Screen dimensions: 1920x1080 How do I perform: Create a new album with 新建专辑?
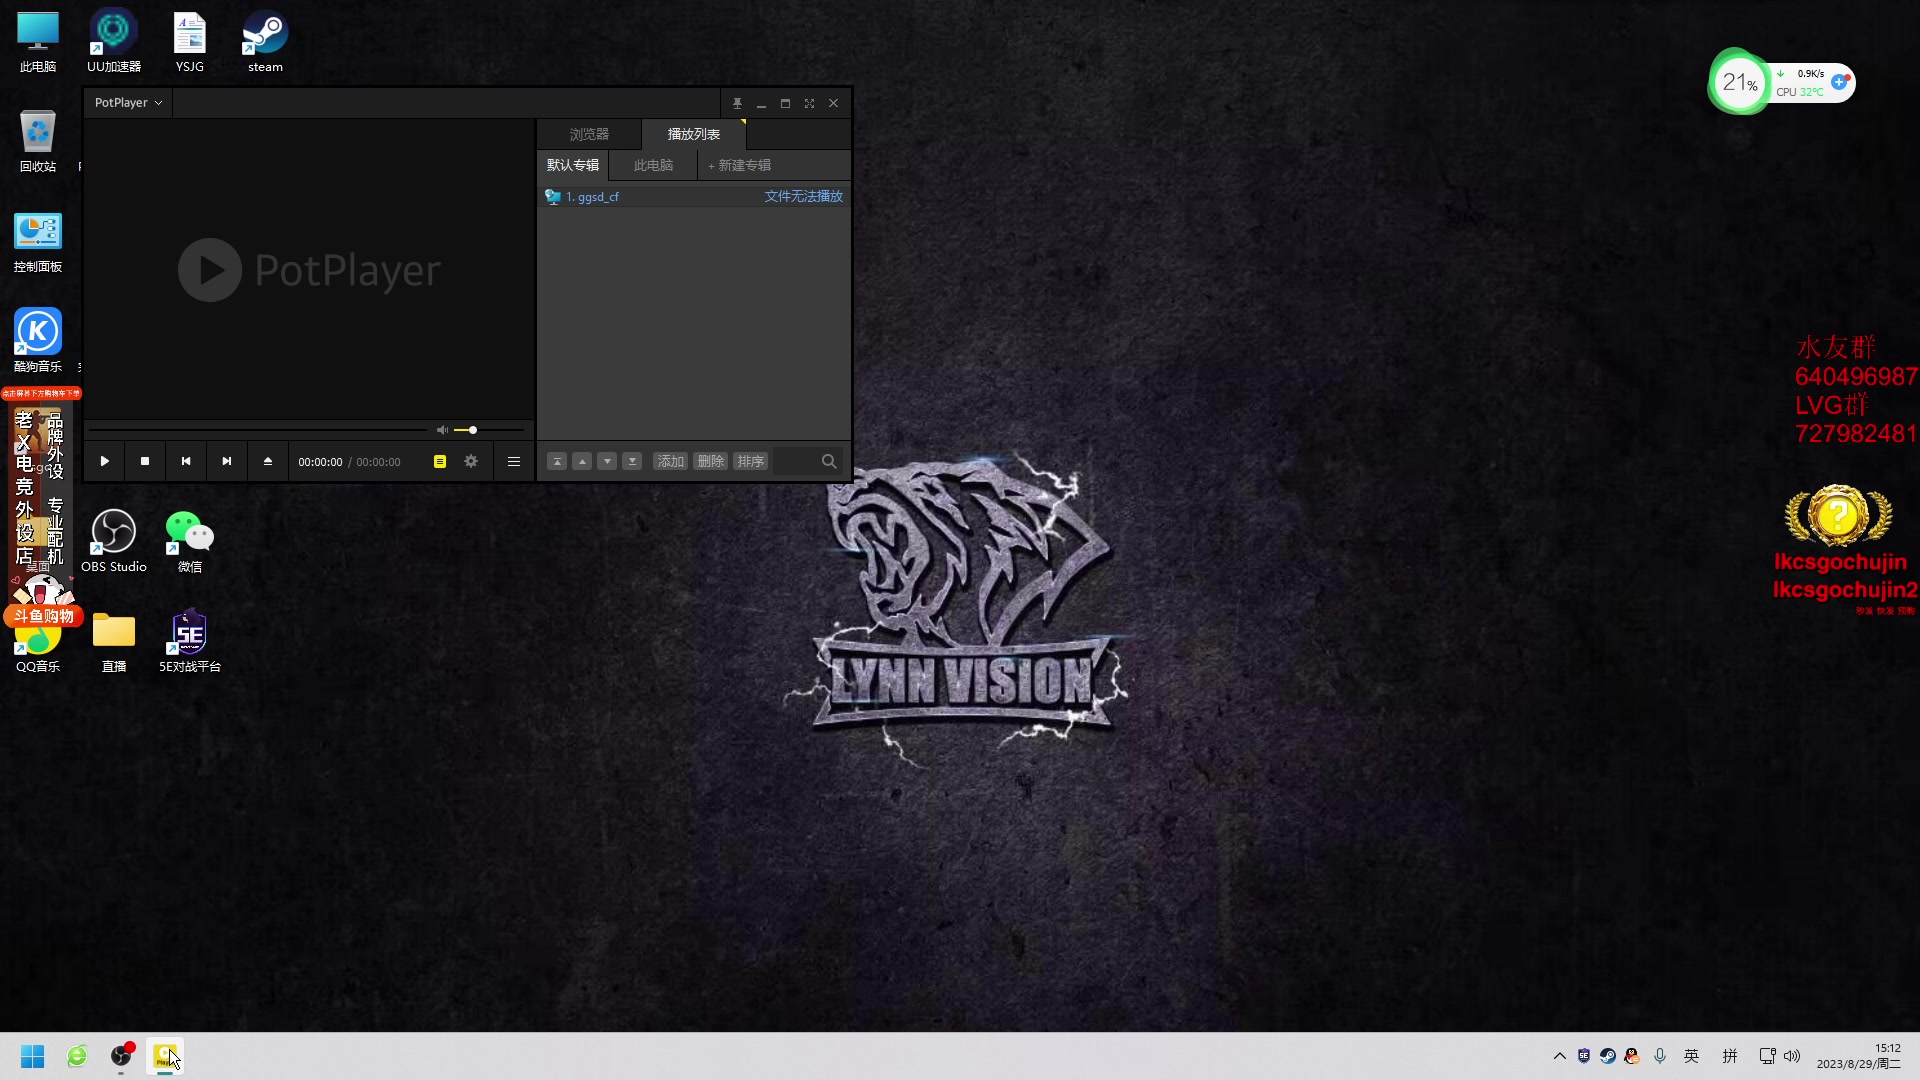click(740, 165)
